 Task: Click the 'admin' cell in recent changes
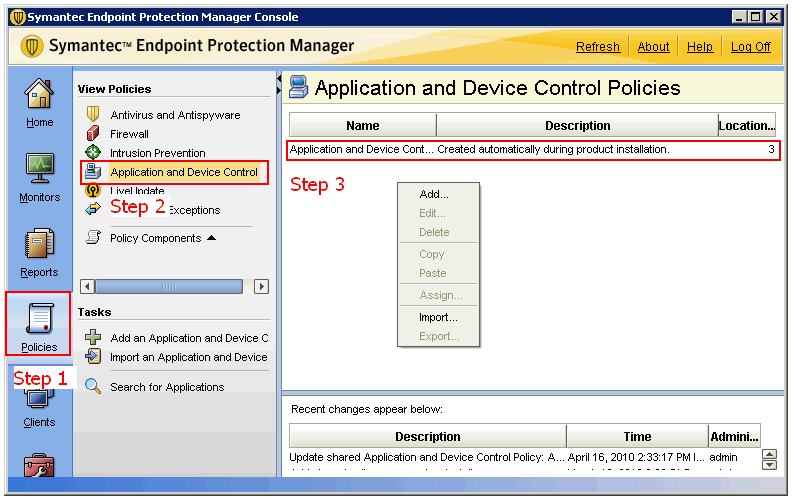click(723, 458)
